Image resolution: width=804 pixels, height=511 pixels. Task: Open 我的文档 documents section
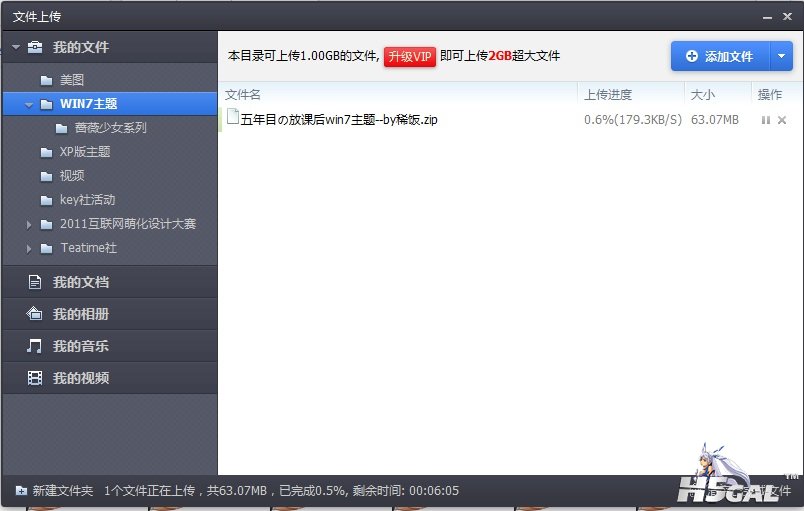pyautogui.click(x=80, y=282)
